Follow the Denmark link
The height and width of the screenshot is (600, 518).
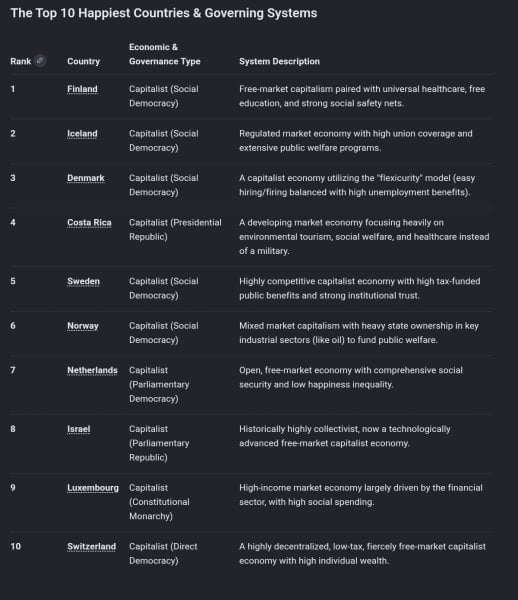[86, 178]
